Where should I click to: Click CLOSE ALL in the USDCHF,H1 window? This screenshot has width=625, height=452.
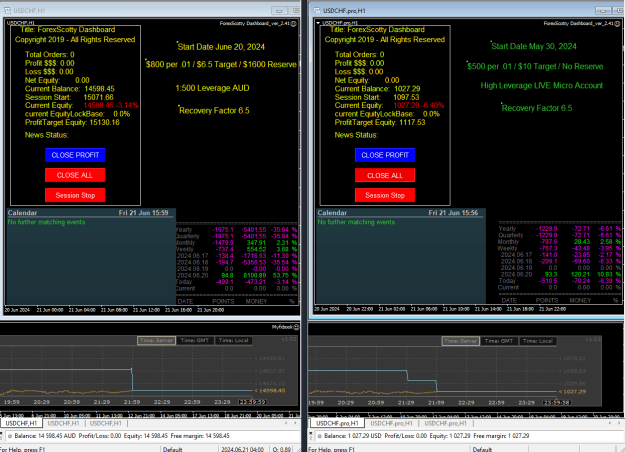point(75,175)
